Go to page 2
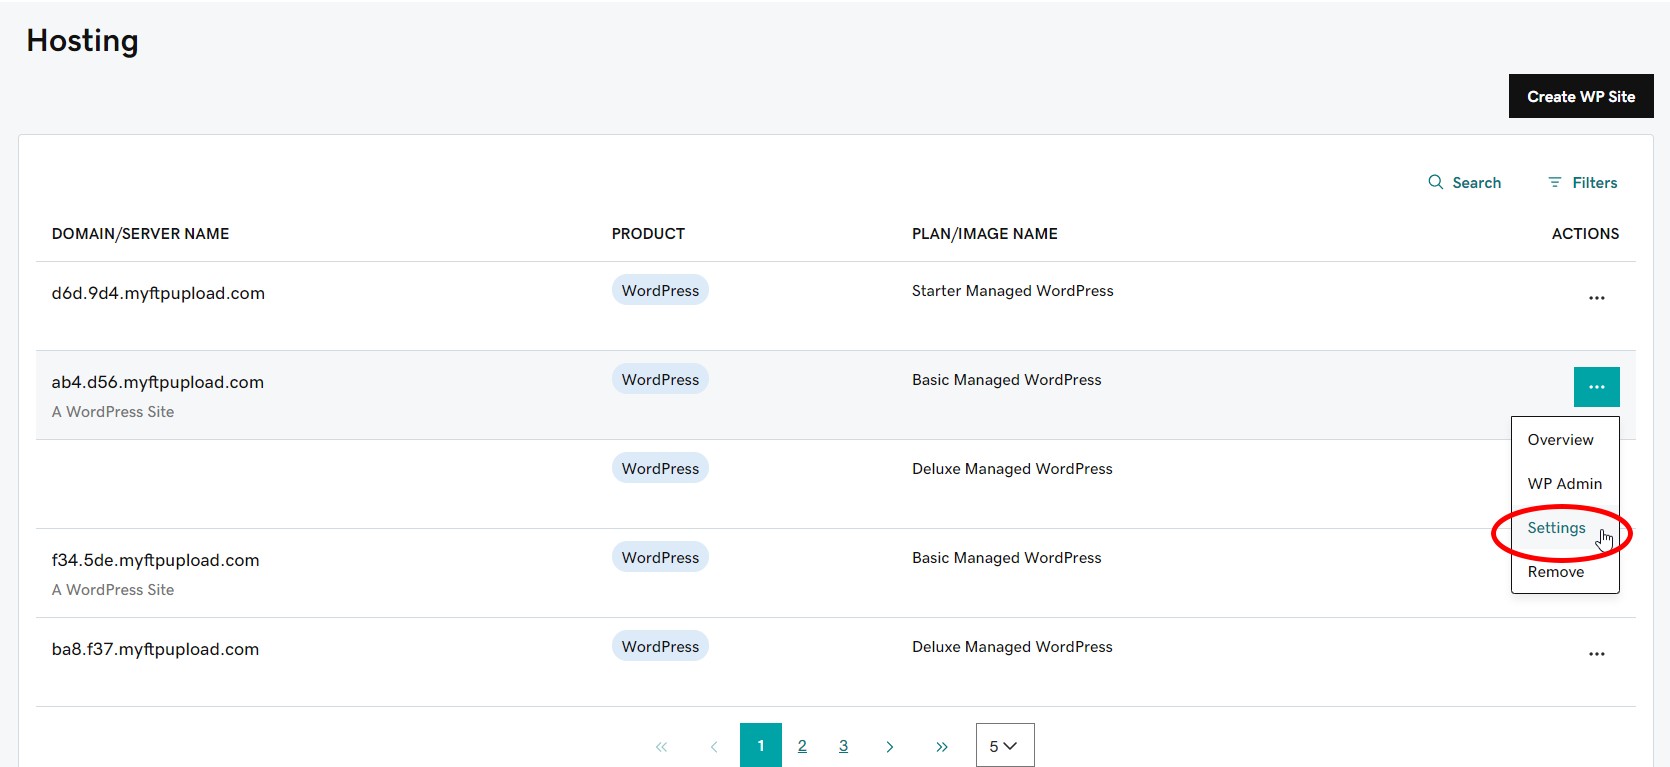The height and width of the screenshot is (767, 1670). tap(802, 746)
